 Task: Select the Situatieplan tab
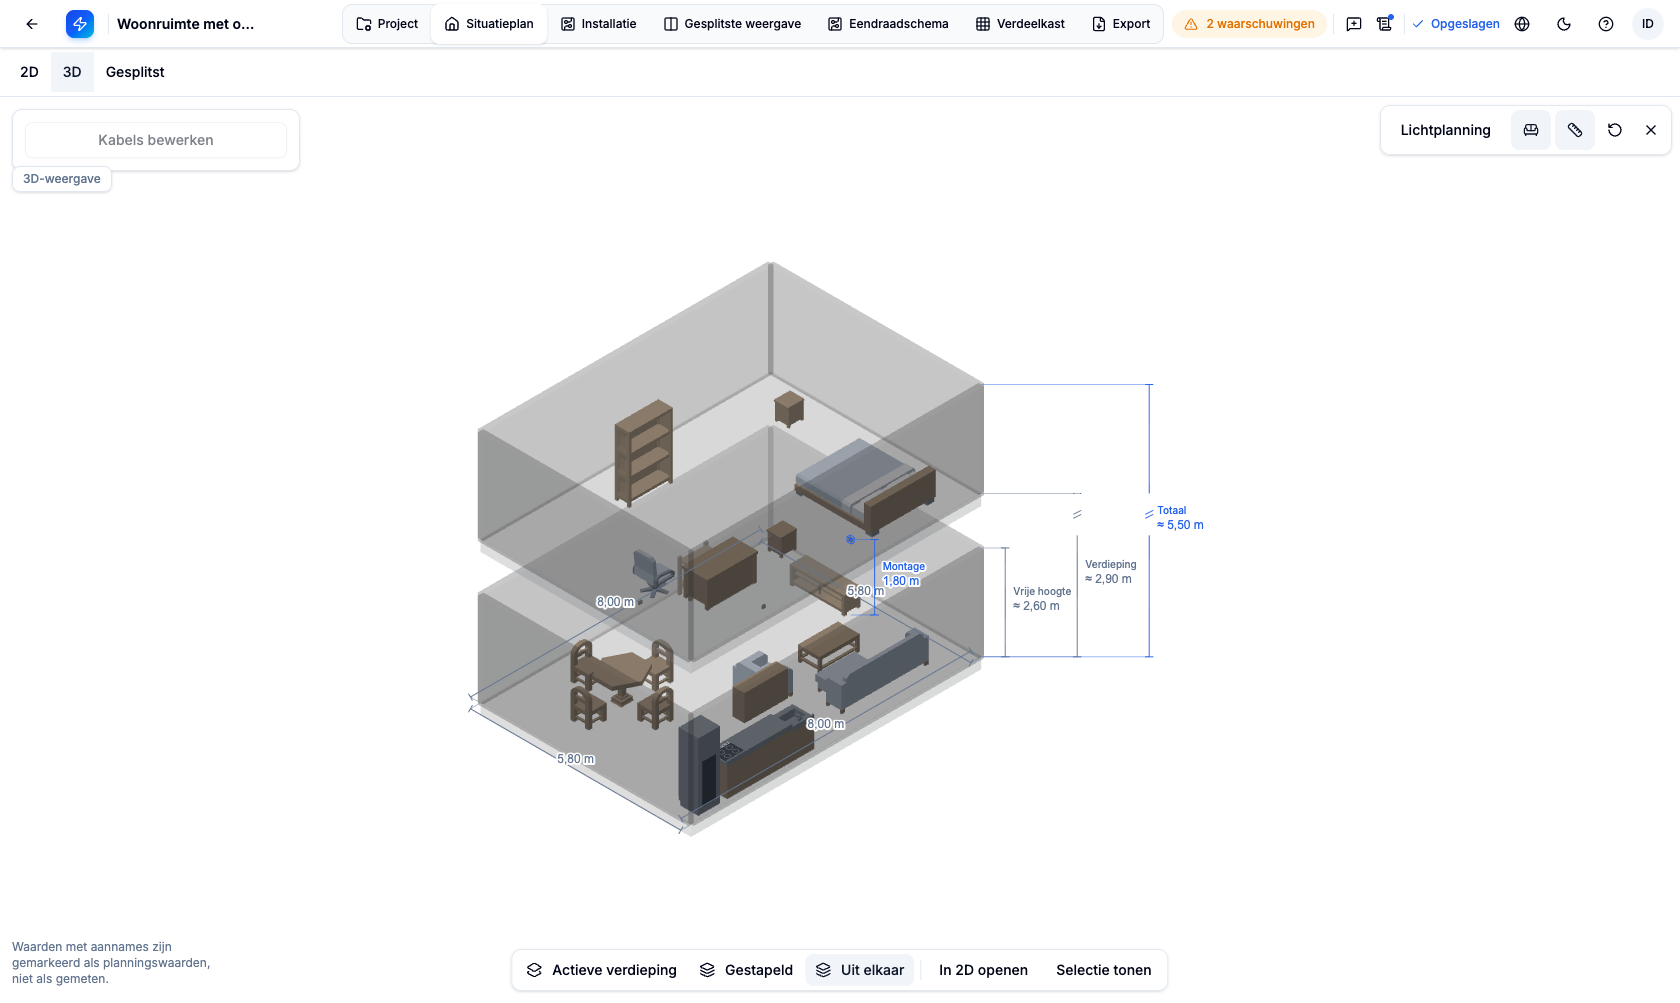point(489,24)
